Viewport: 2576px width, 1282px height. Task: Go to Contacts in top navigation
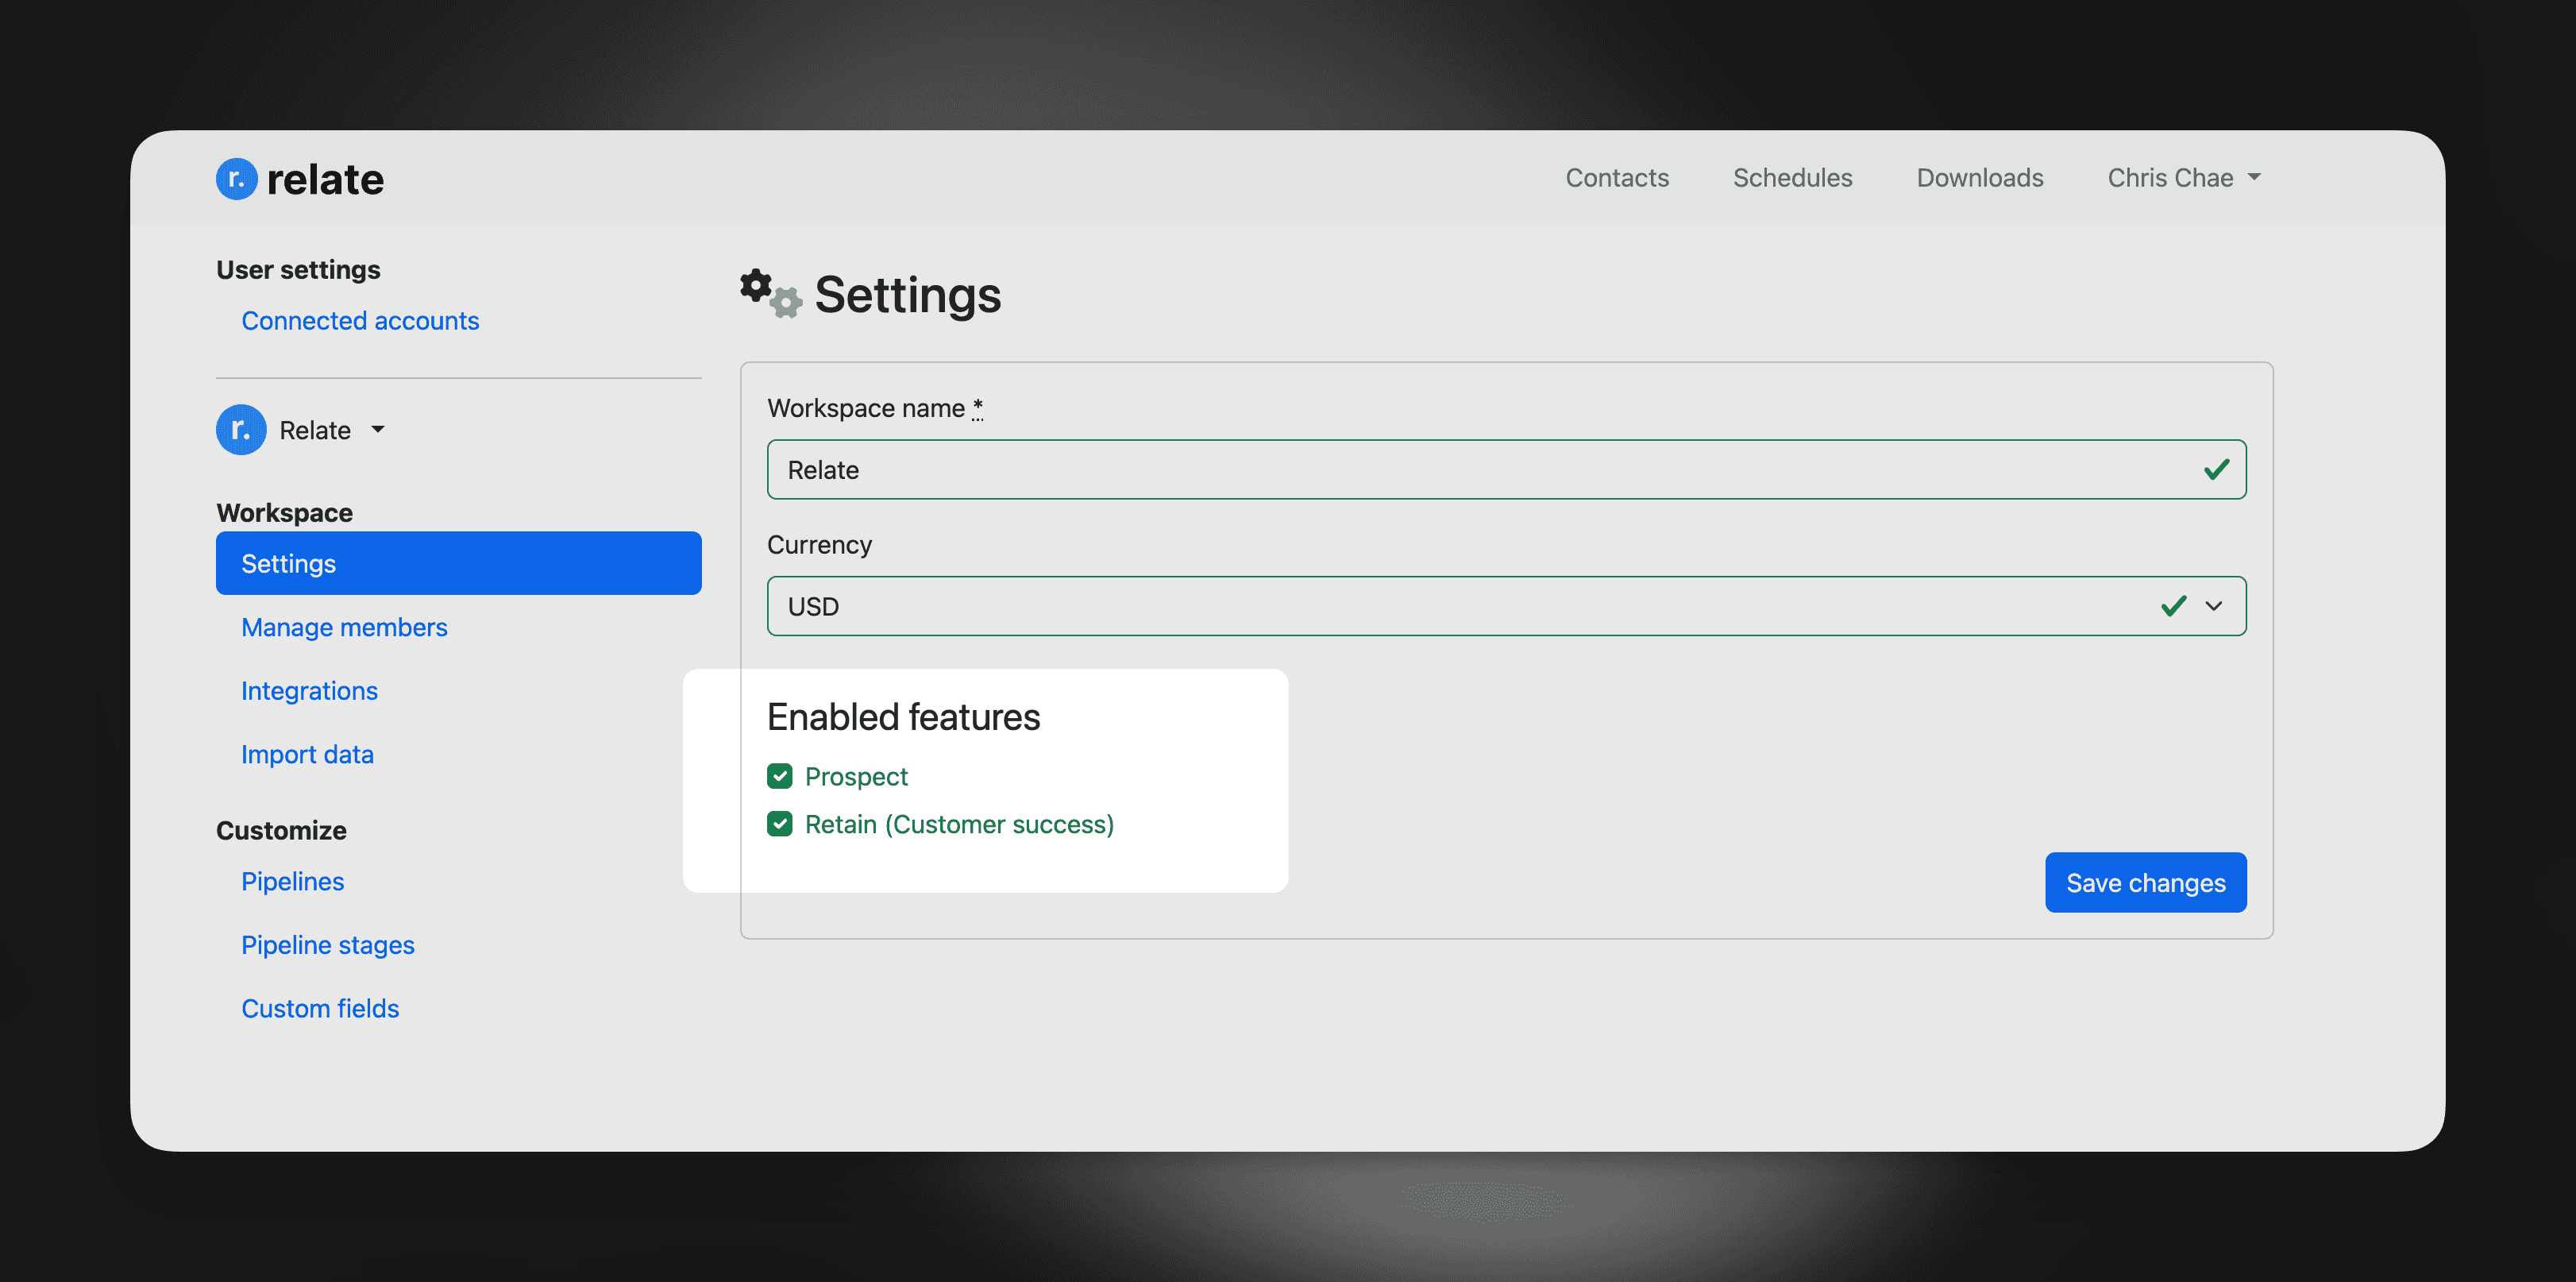tap(1617, 178)
